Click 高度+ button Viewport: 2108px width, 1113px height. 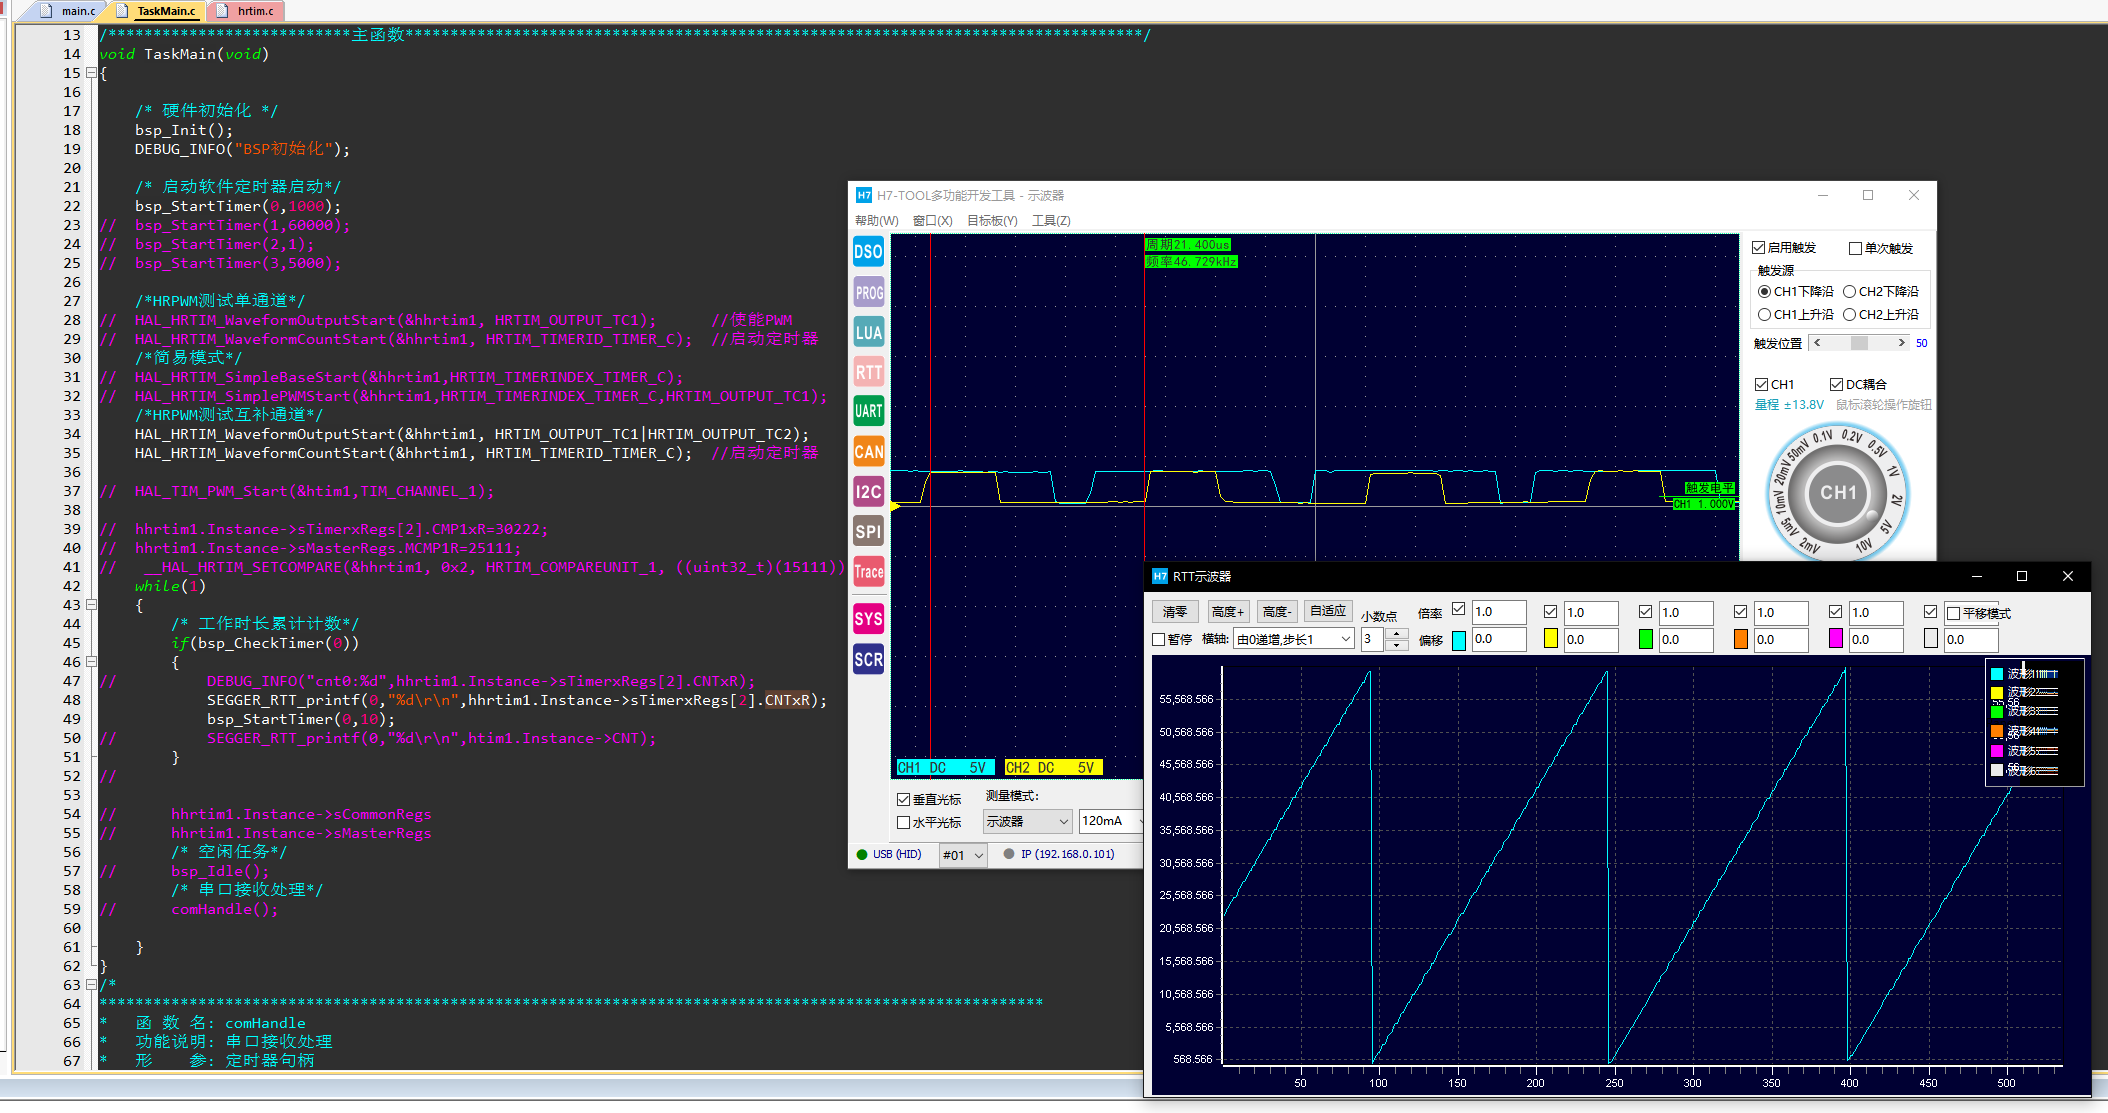pyautogui.click(x=1227, y=612)
